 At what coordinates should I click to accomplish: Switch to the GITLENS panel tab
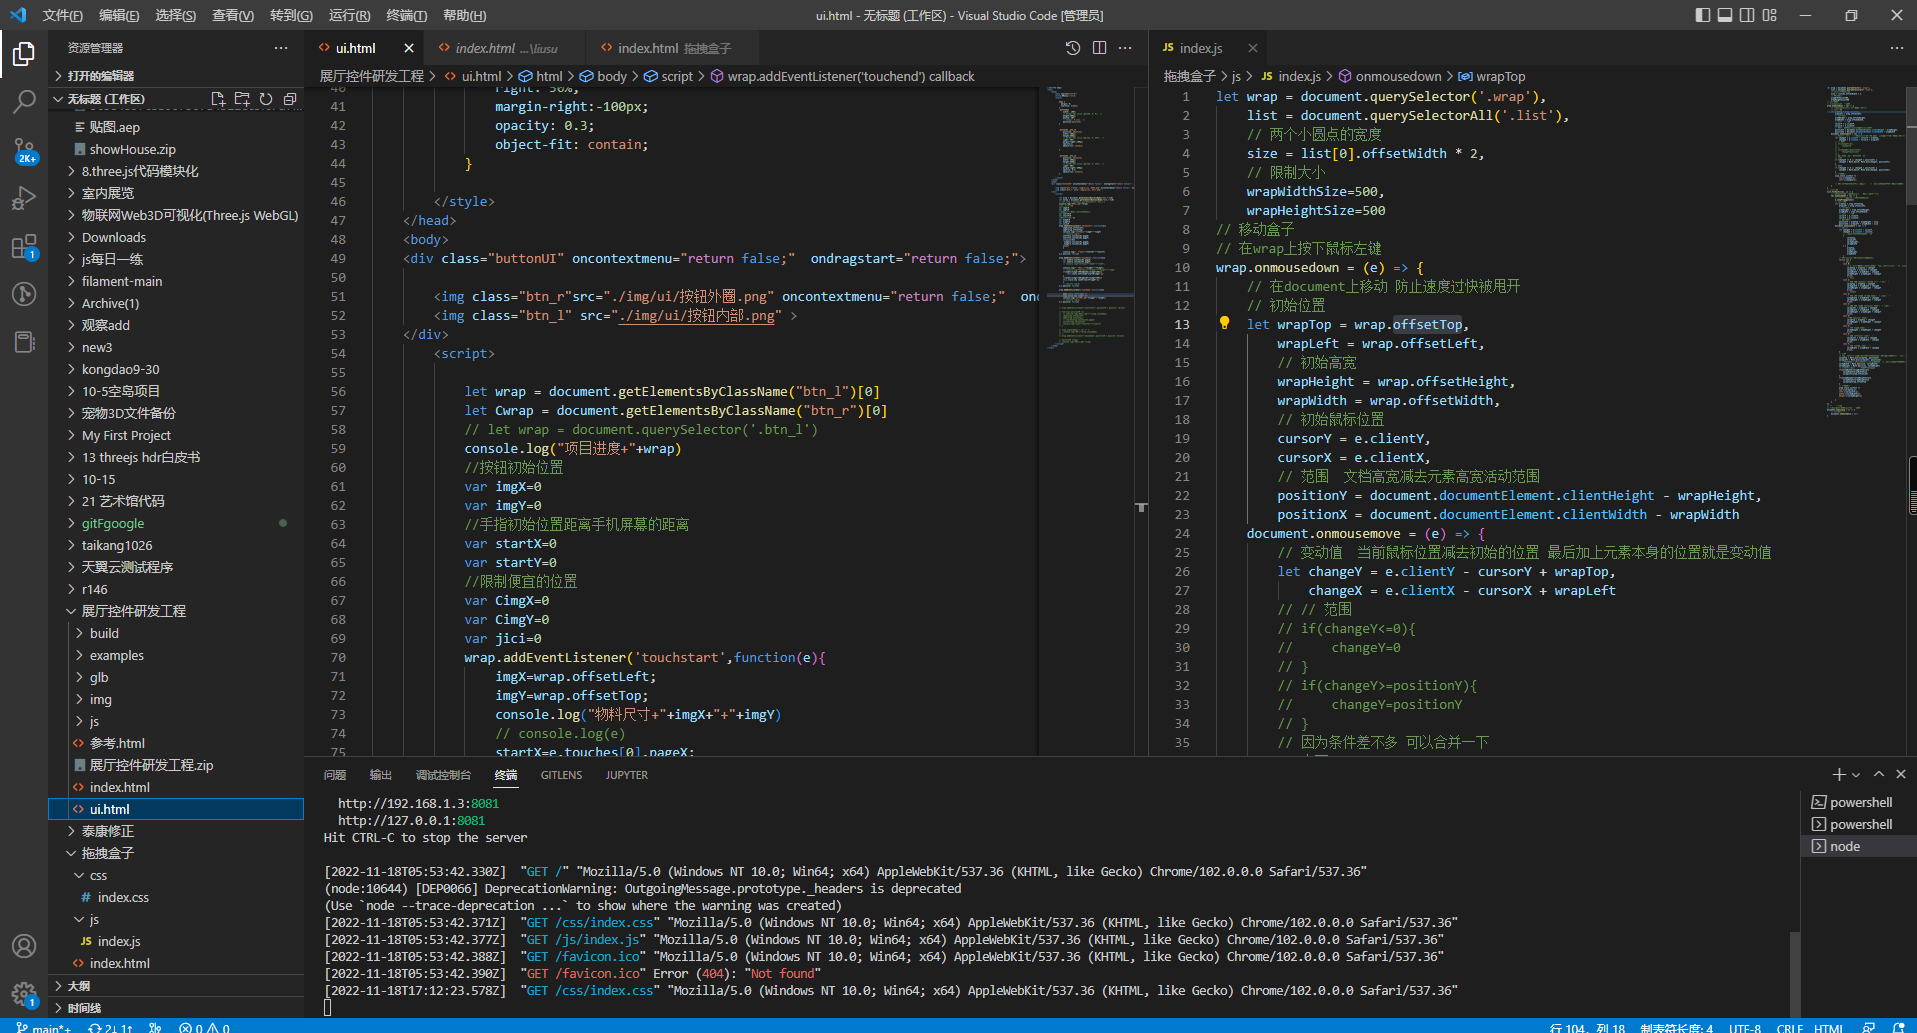coord(561,775)
